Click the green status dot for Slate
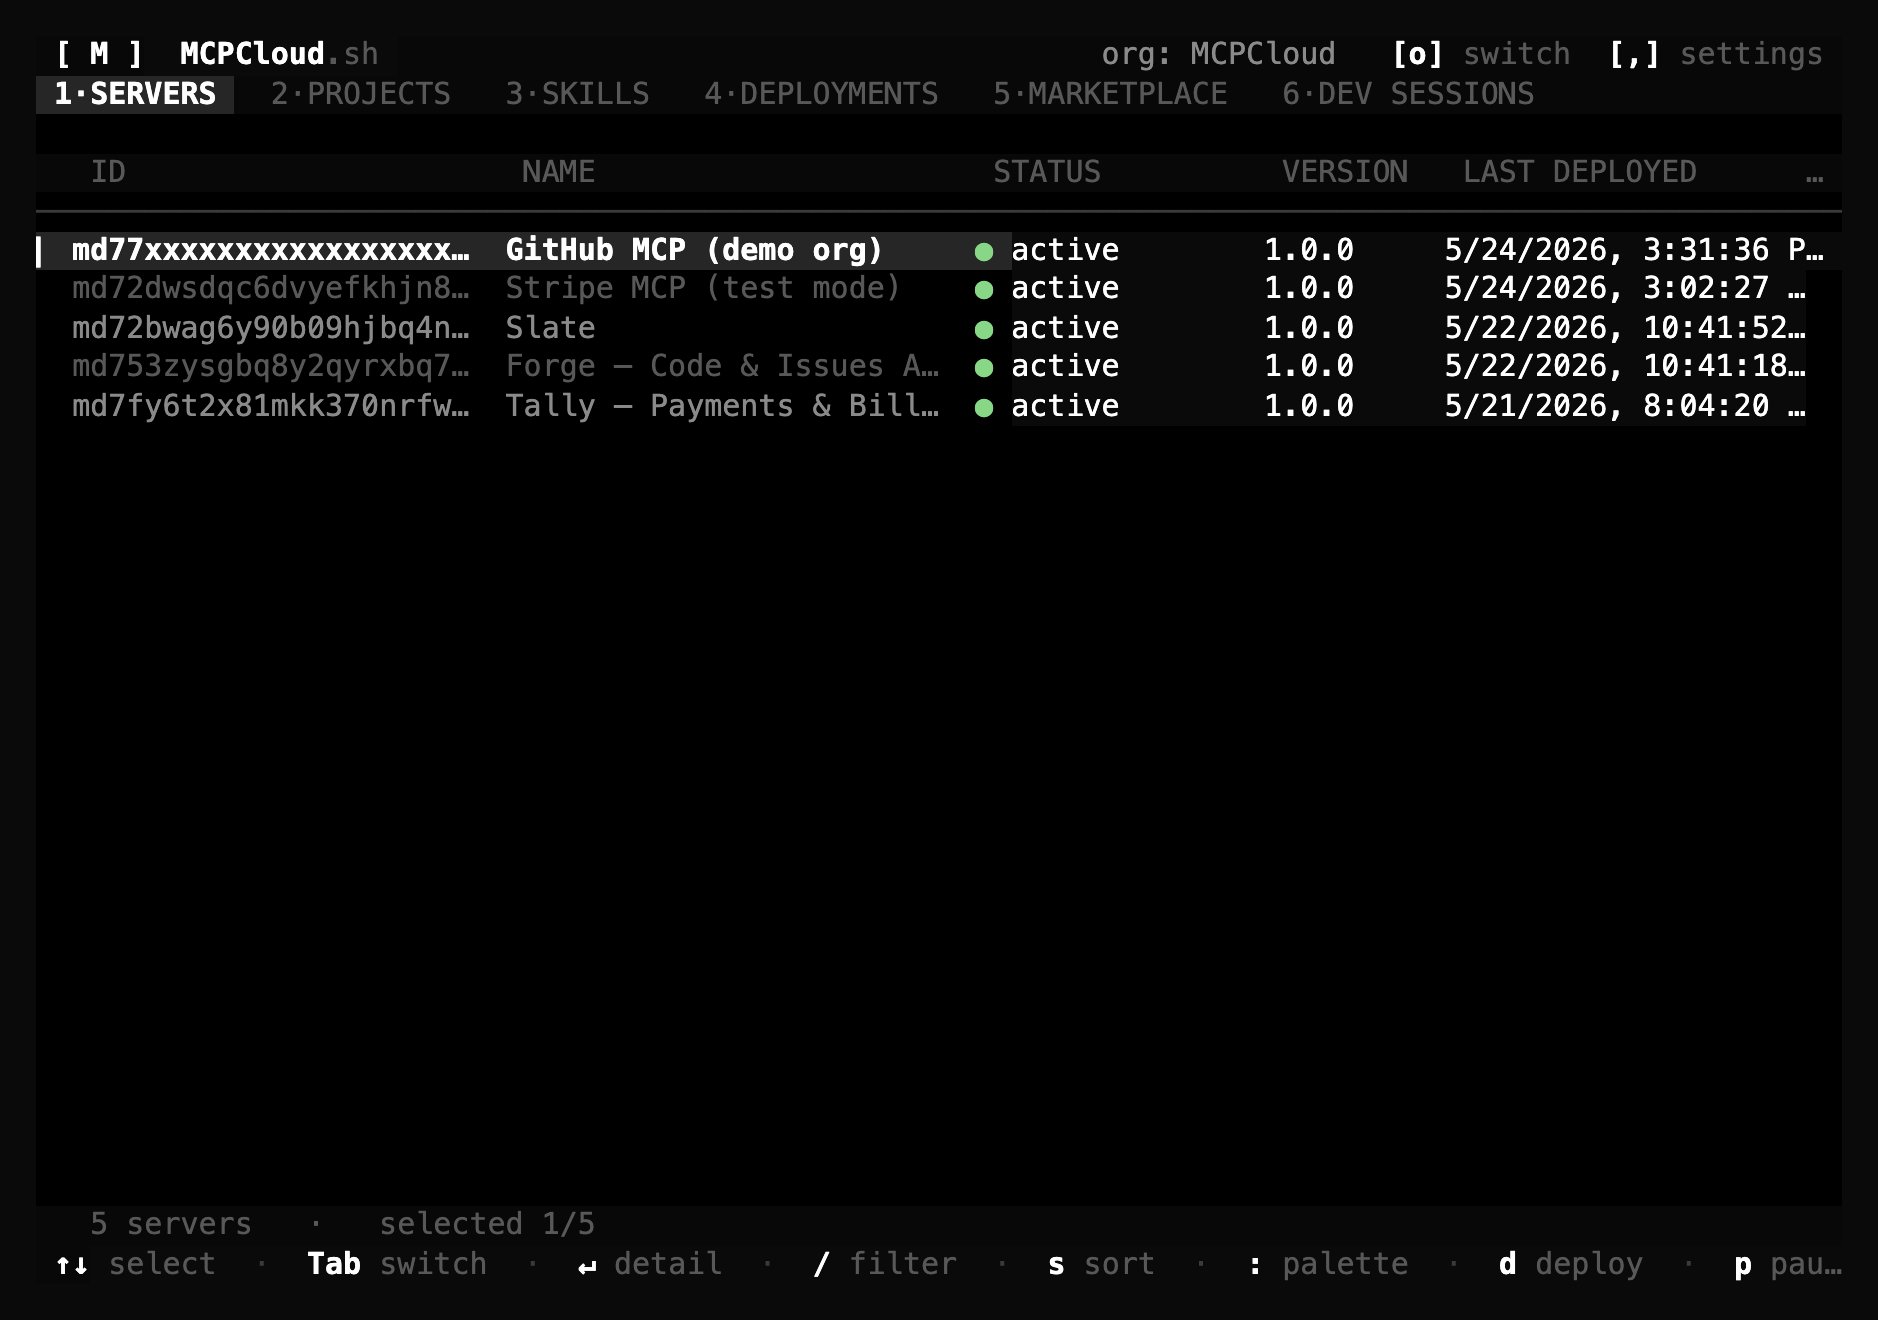 point(984,330)
